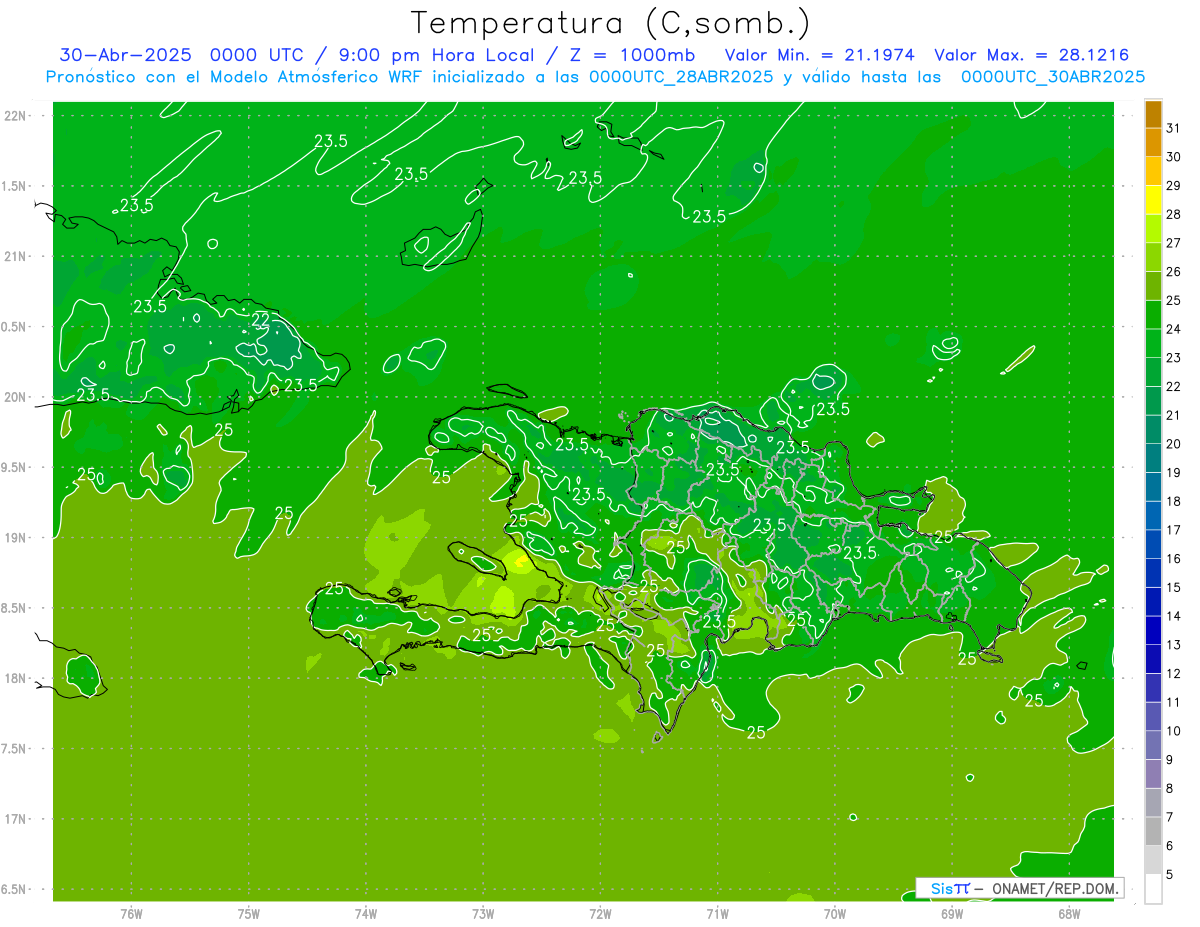Click the "22" contour label over eastern Cuba
The width and height of the screenshot is (1200, 927).
260,320
